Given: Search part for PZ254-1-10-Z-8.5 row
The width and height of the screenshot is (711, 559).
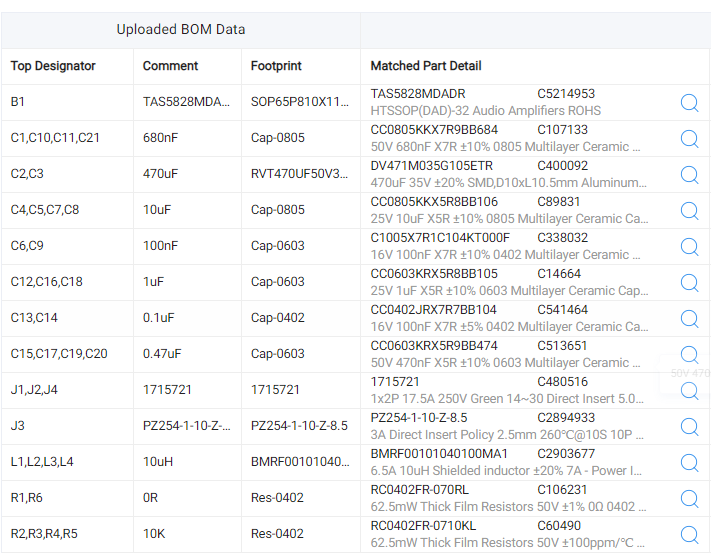Looking at the screenshot, I should (689, 427).
